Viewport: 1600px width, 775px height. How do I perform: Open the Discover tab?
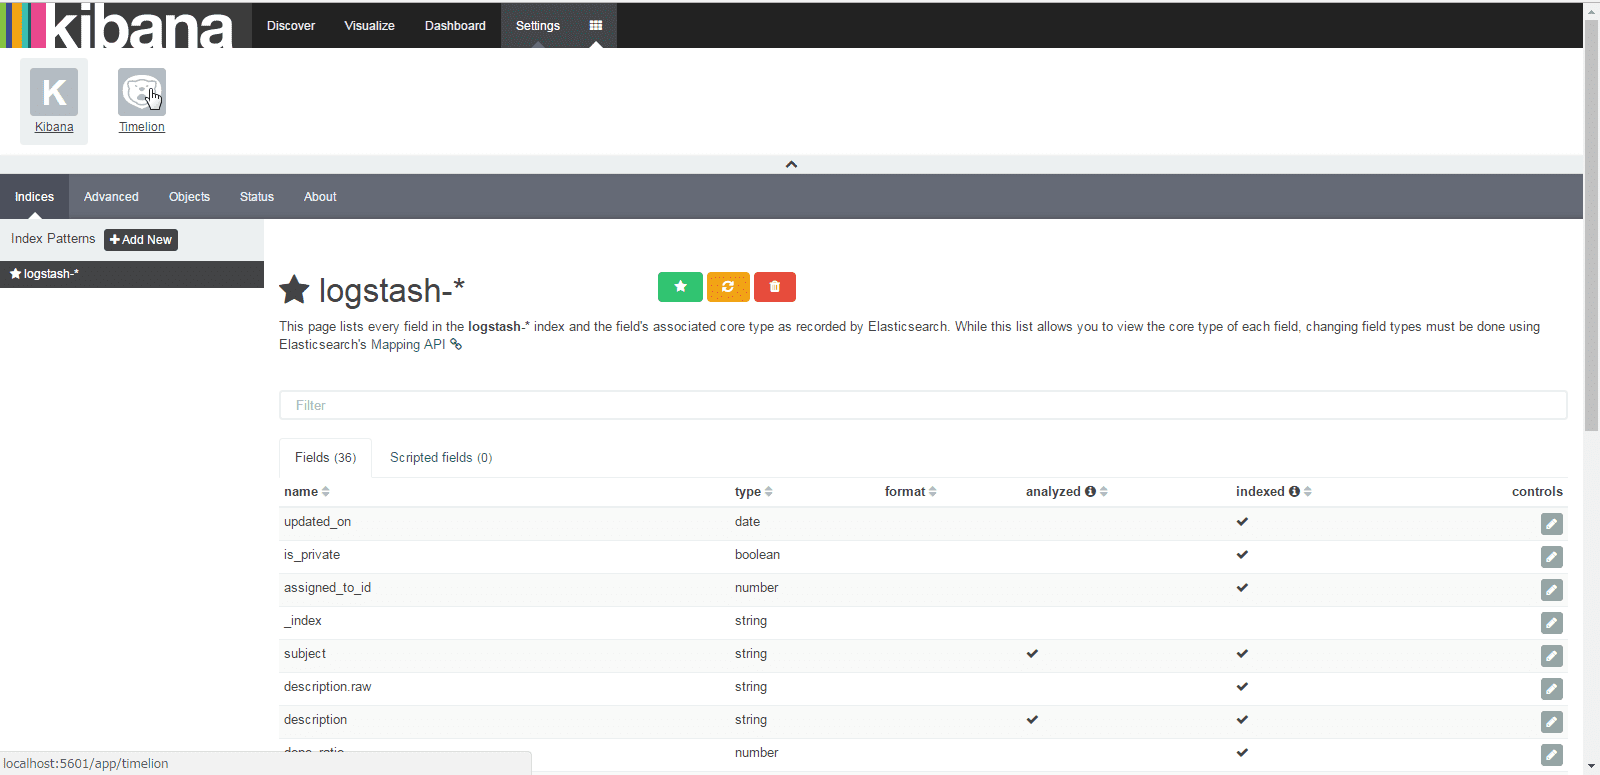(x=291, y=26)
